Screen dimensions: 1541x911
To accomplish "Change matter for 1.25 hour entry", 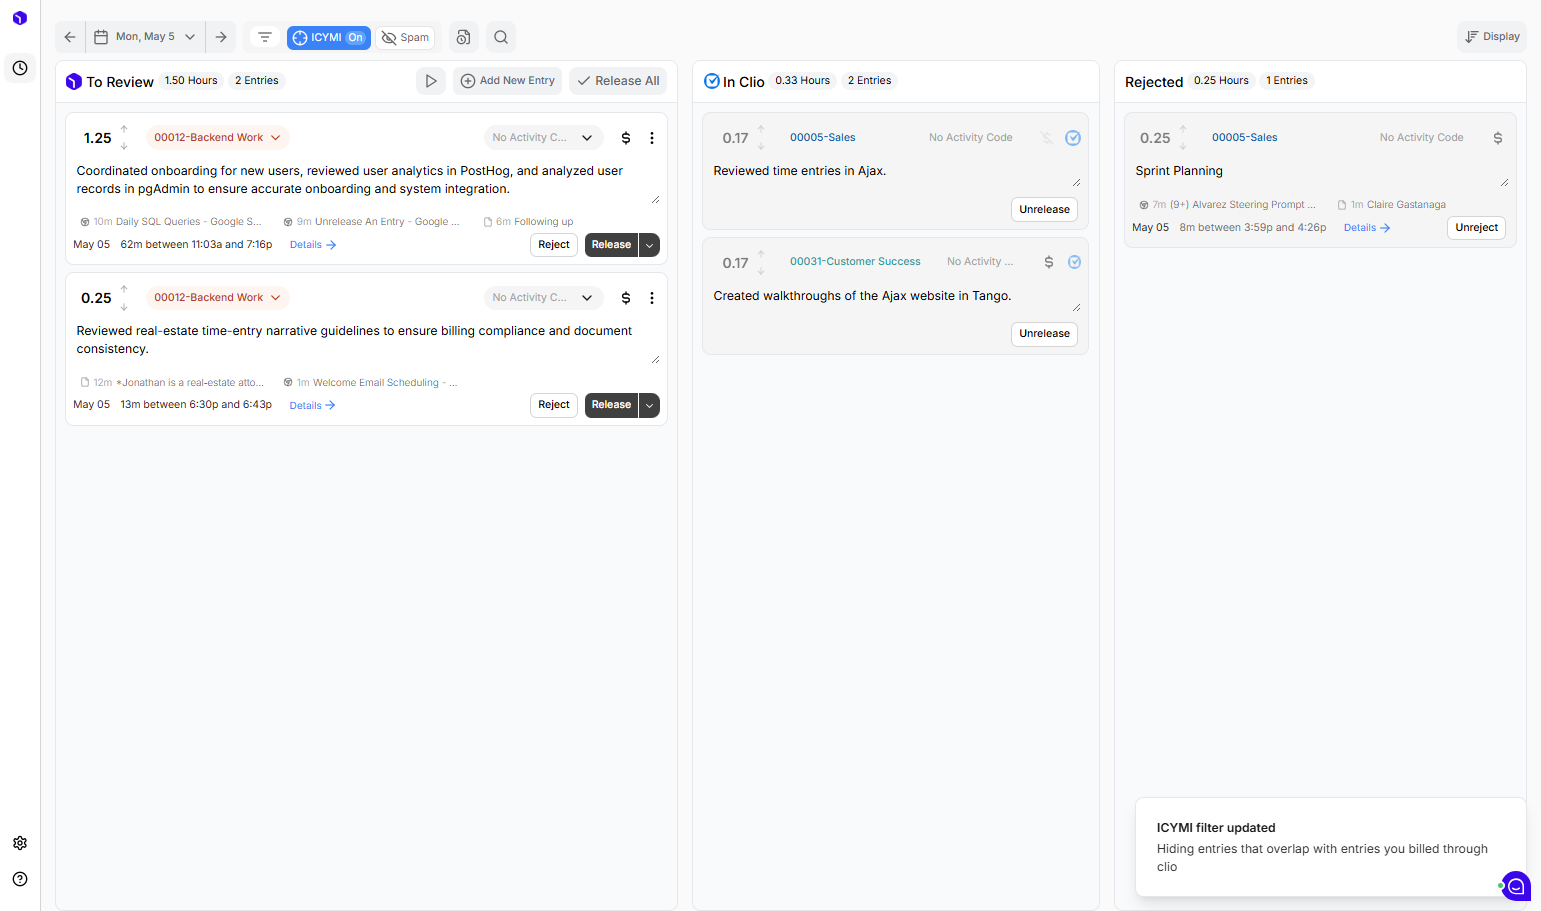I will pyautogui.click(x=217, y=138).
